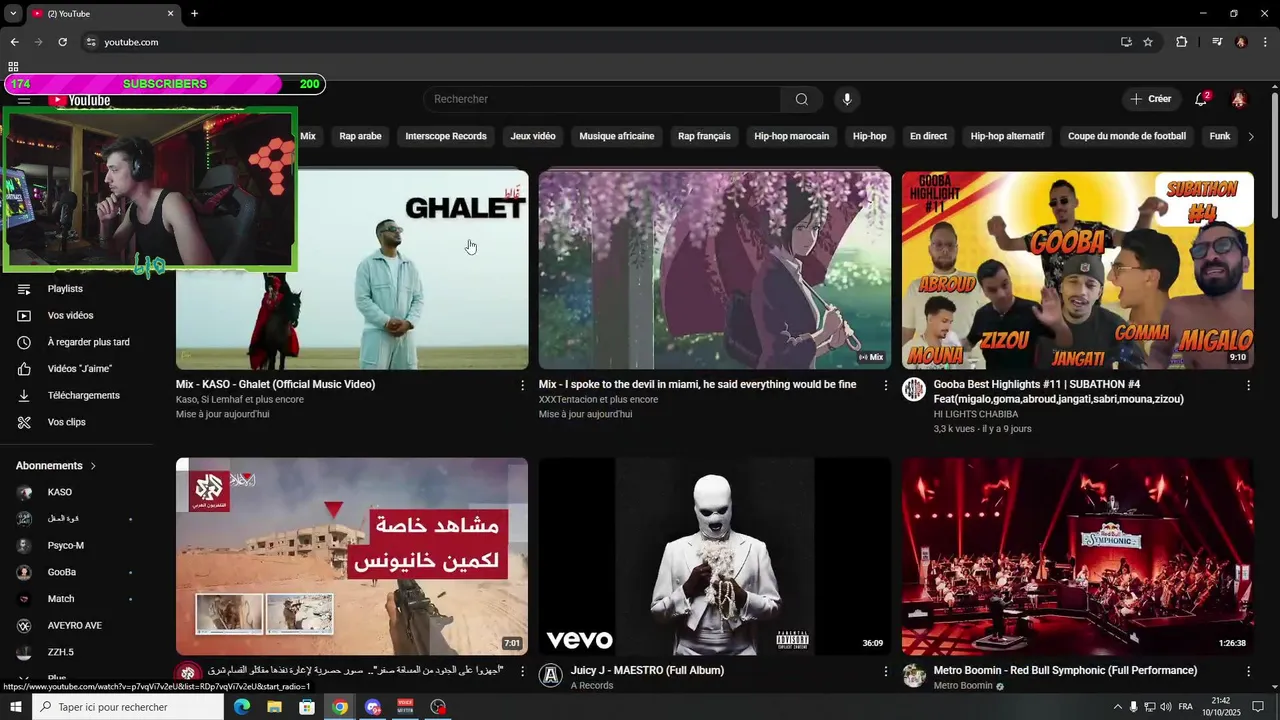The image size is (1280, 720).
Task: Open HI LIGHTS CHABIBA channel avatar
Action: click(x=914, y=390)
